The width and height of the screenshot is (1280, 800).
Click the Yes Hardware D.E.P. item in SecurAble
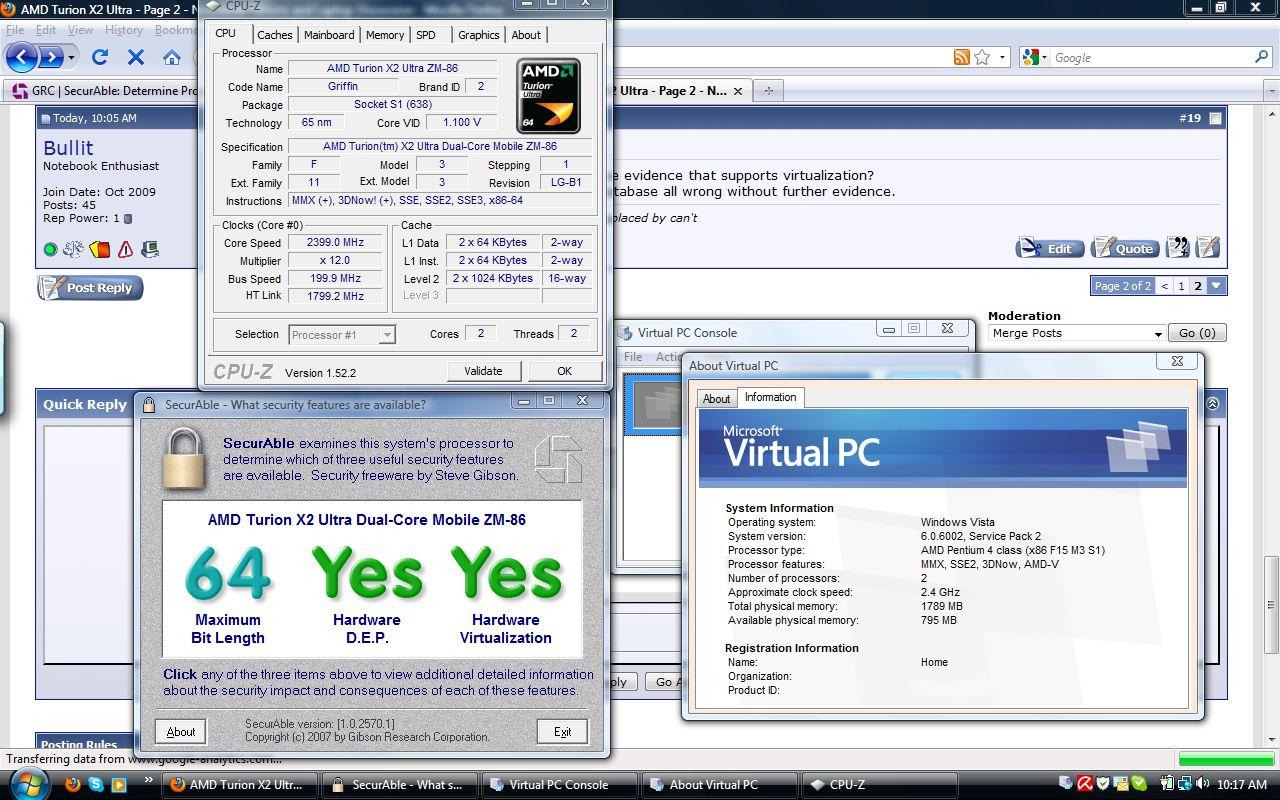click(x=367, y=594)
